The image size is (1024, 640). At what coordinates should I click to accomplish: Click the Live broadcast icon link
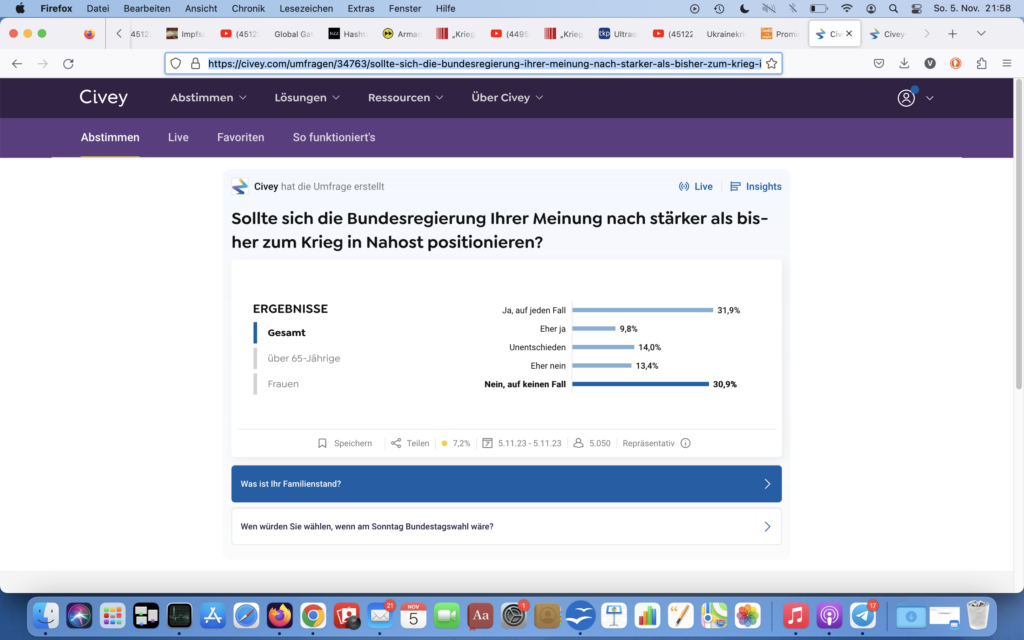click(x=696, y=186)
